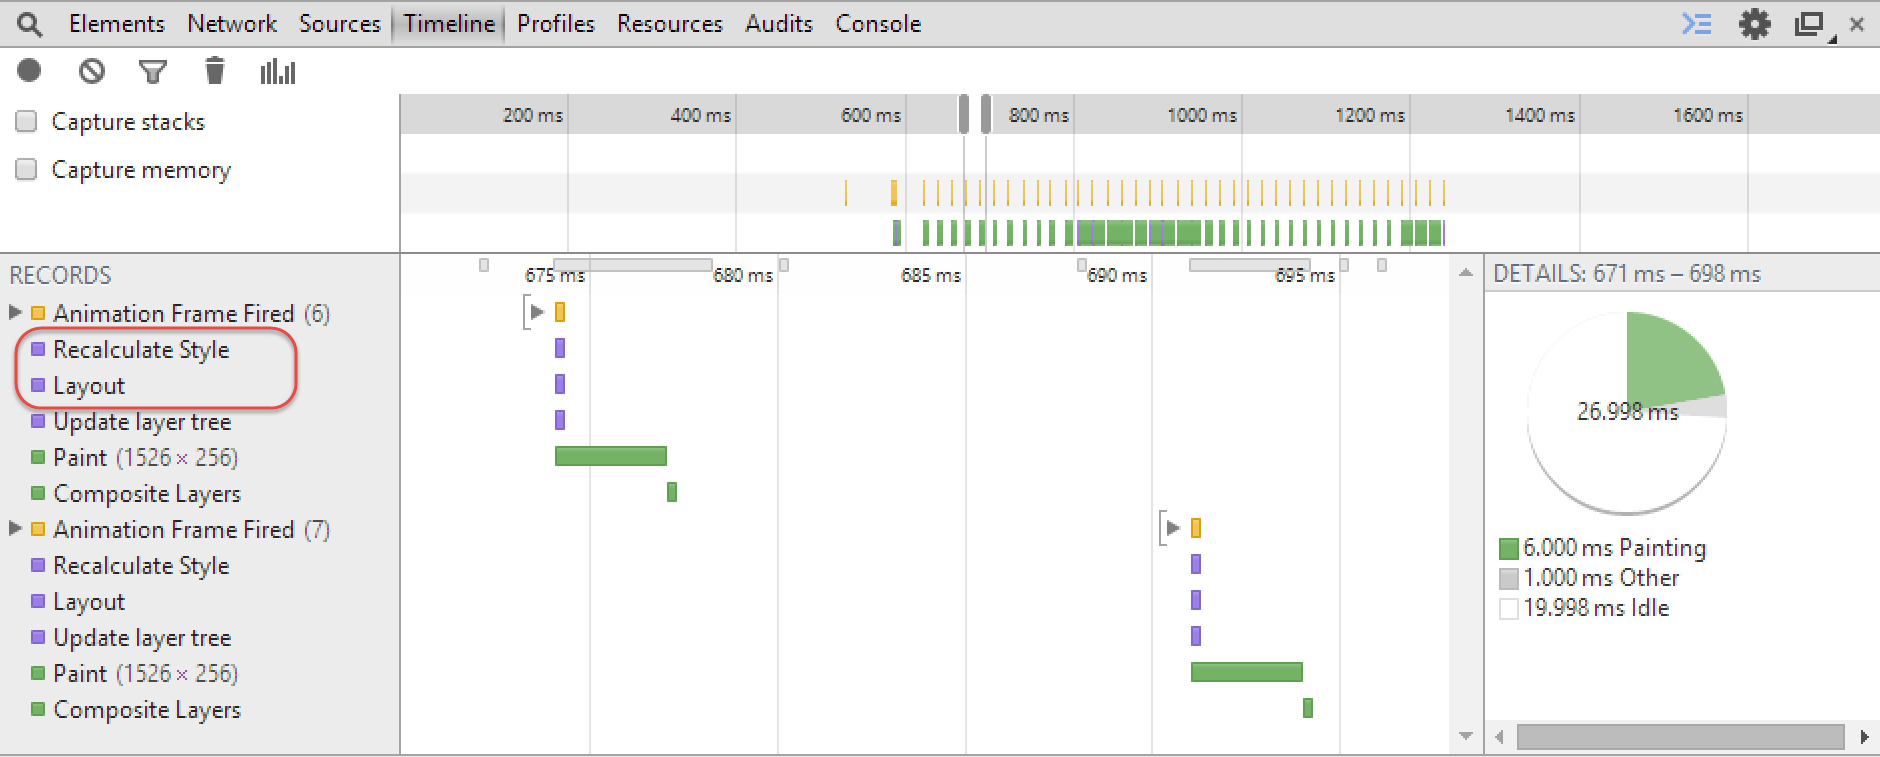Viewport: 1880px width, 757px height.
Task: Open the Resources tab
Action: 670,24
